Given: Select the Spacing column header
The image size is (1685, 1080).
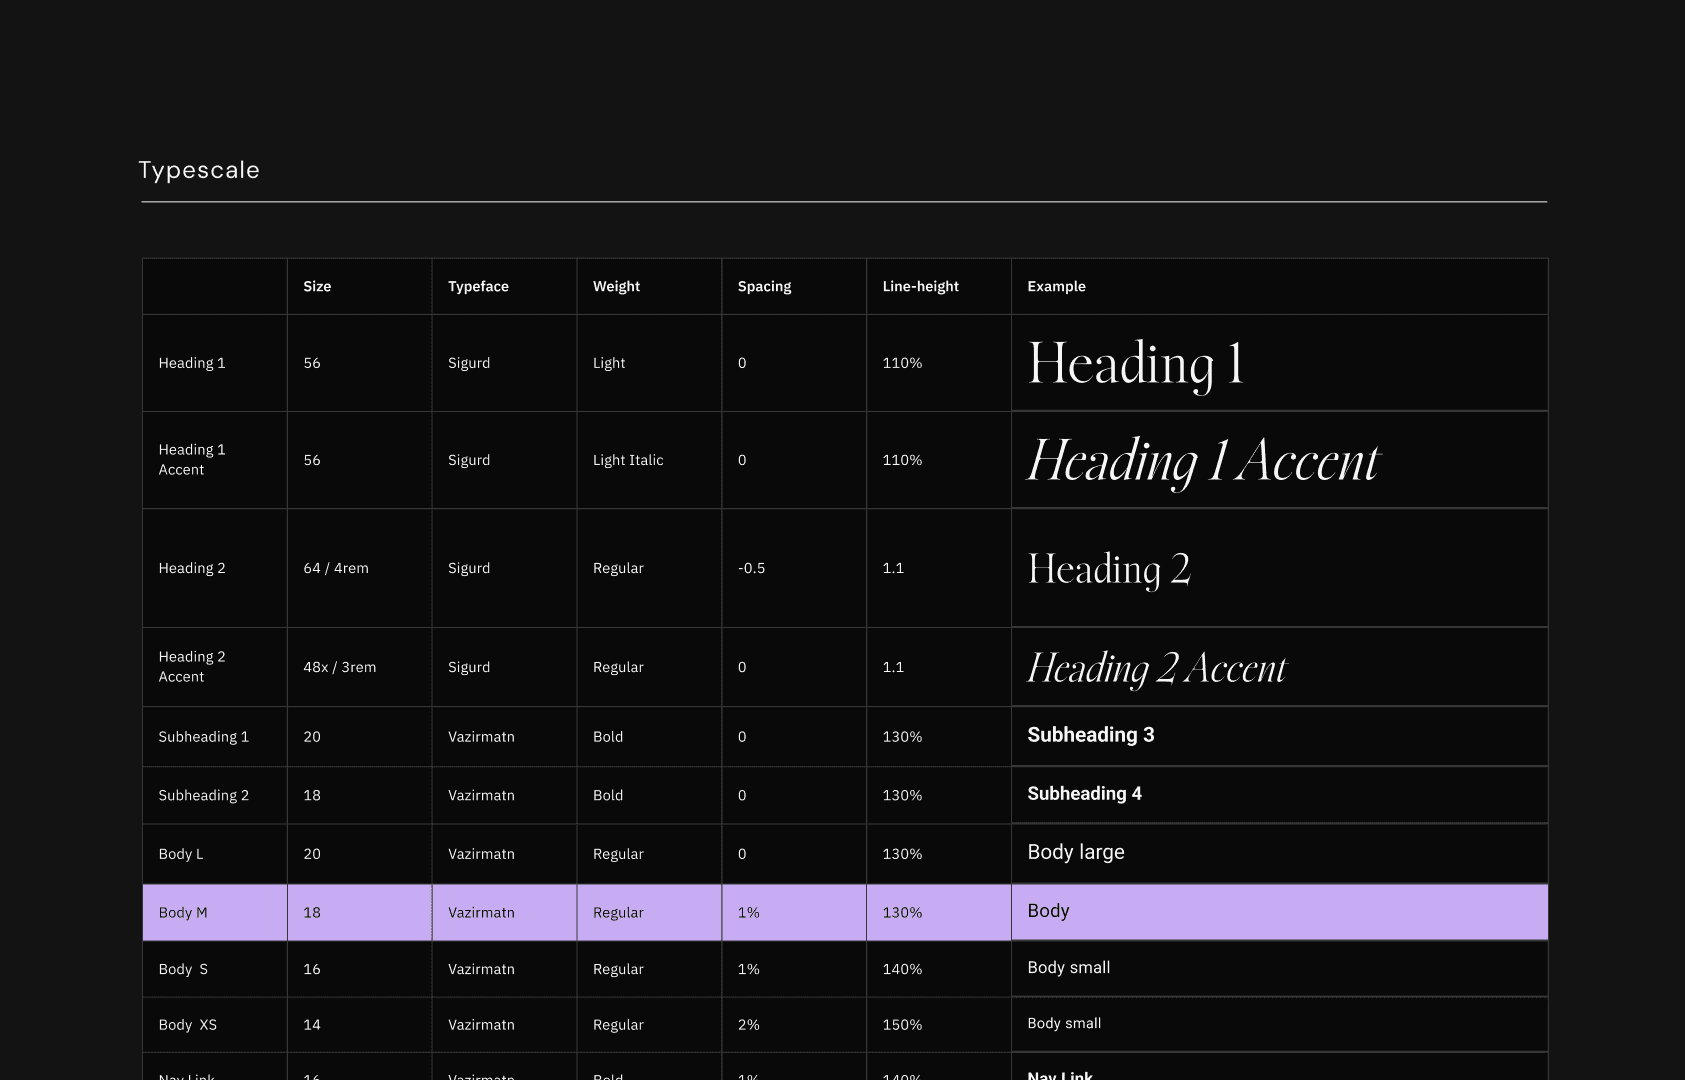Looking at the screenshot, I should (764, 286).
